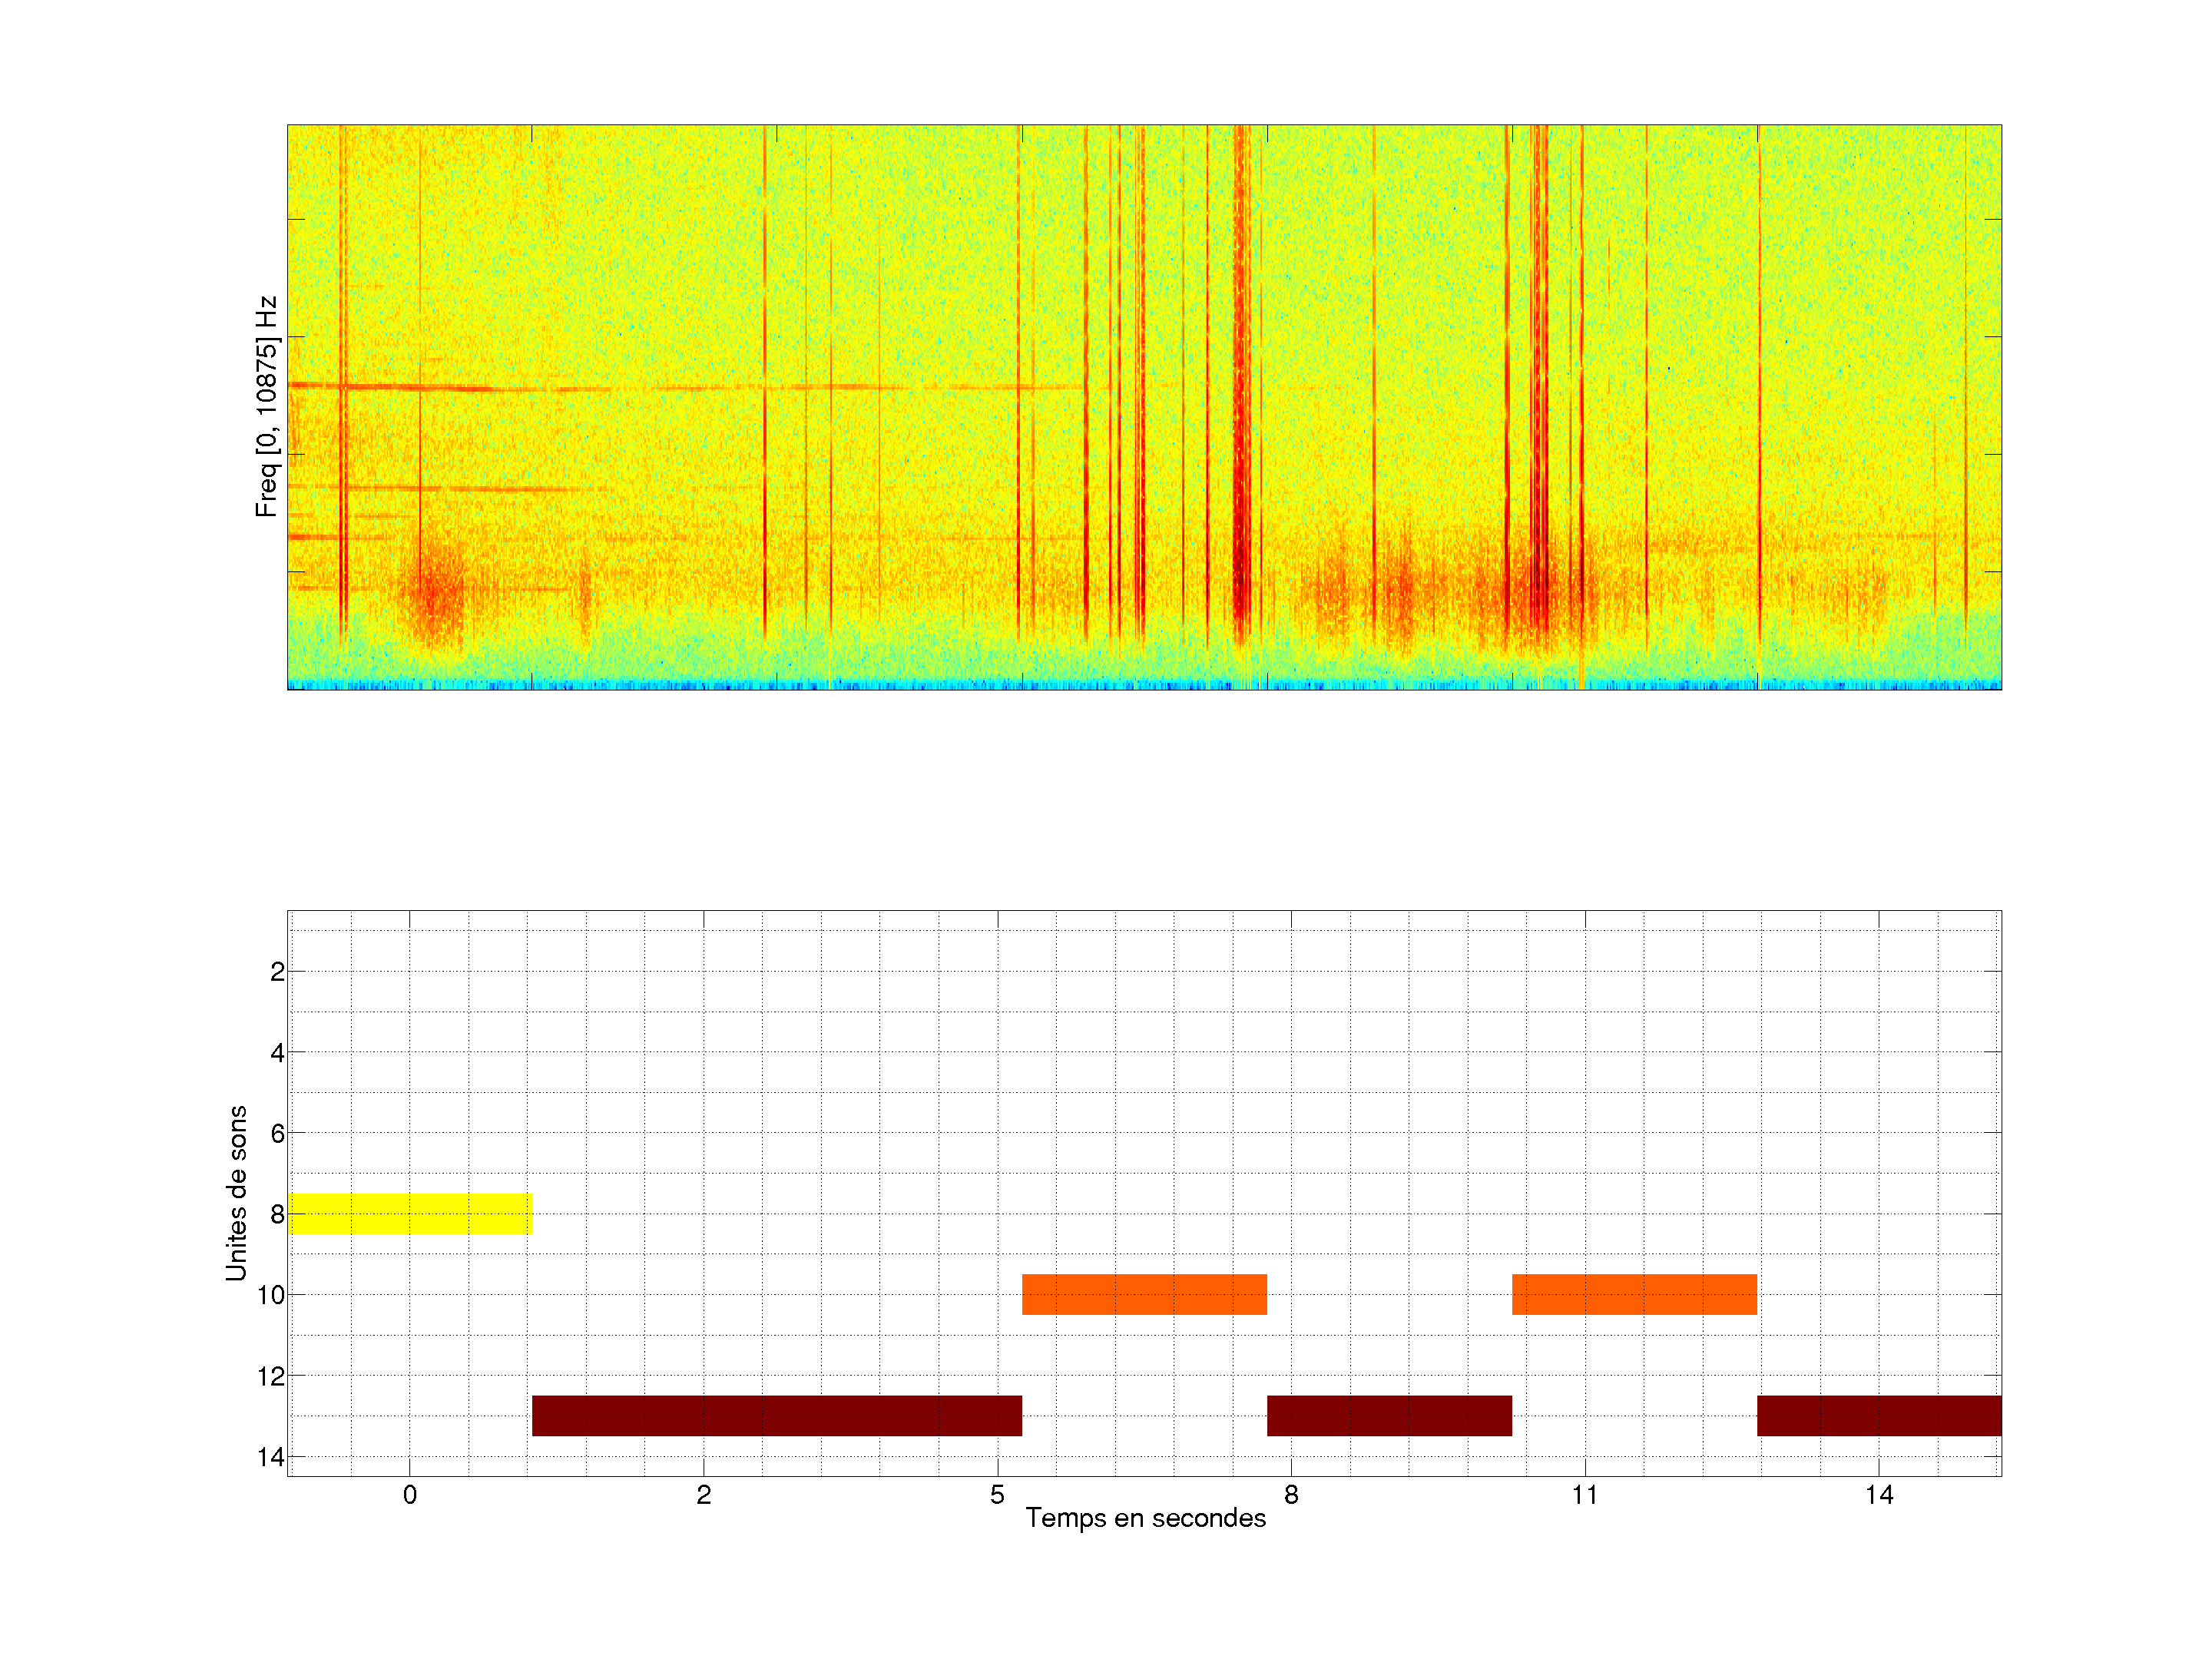Image resolution: width=2212 pixels, height=1659 pixels.
Task: Click the y-axis tick label 12
Action: (270, 1376)
